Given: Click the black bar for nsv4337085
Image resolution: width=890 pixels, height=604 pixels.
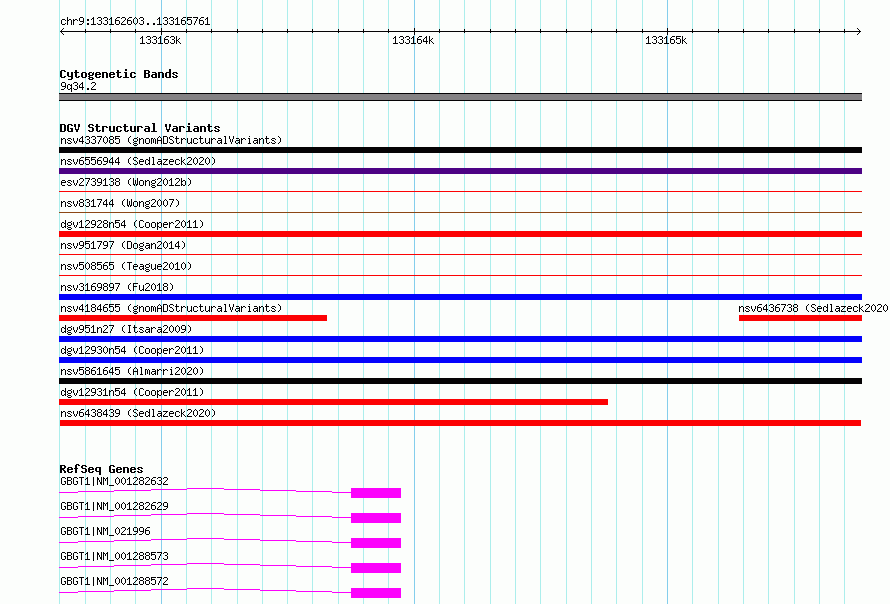Looking at the screenshot, I should pos(460,150).
